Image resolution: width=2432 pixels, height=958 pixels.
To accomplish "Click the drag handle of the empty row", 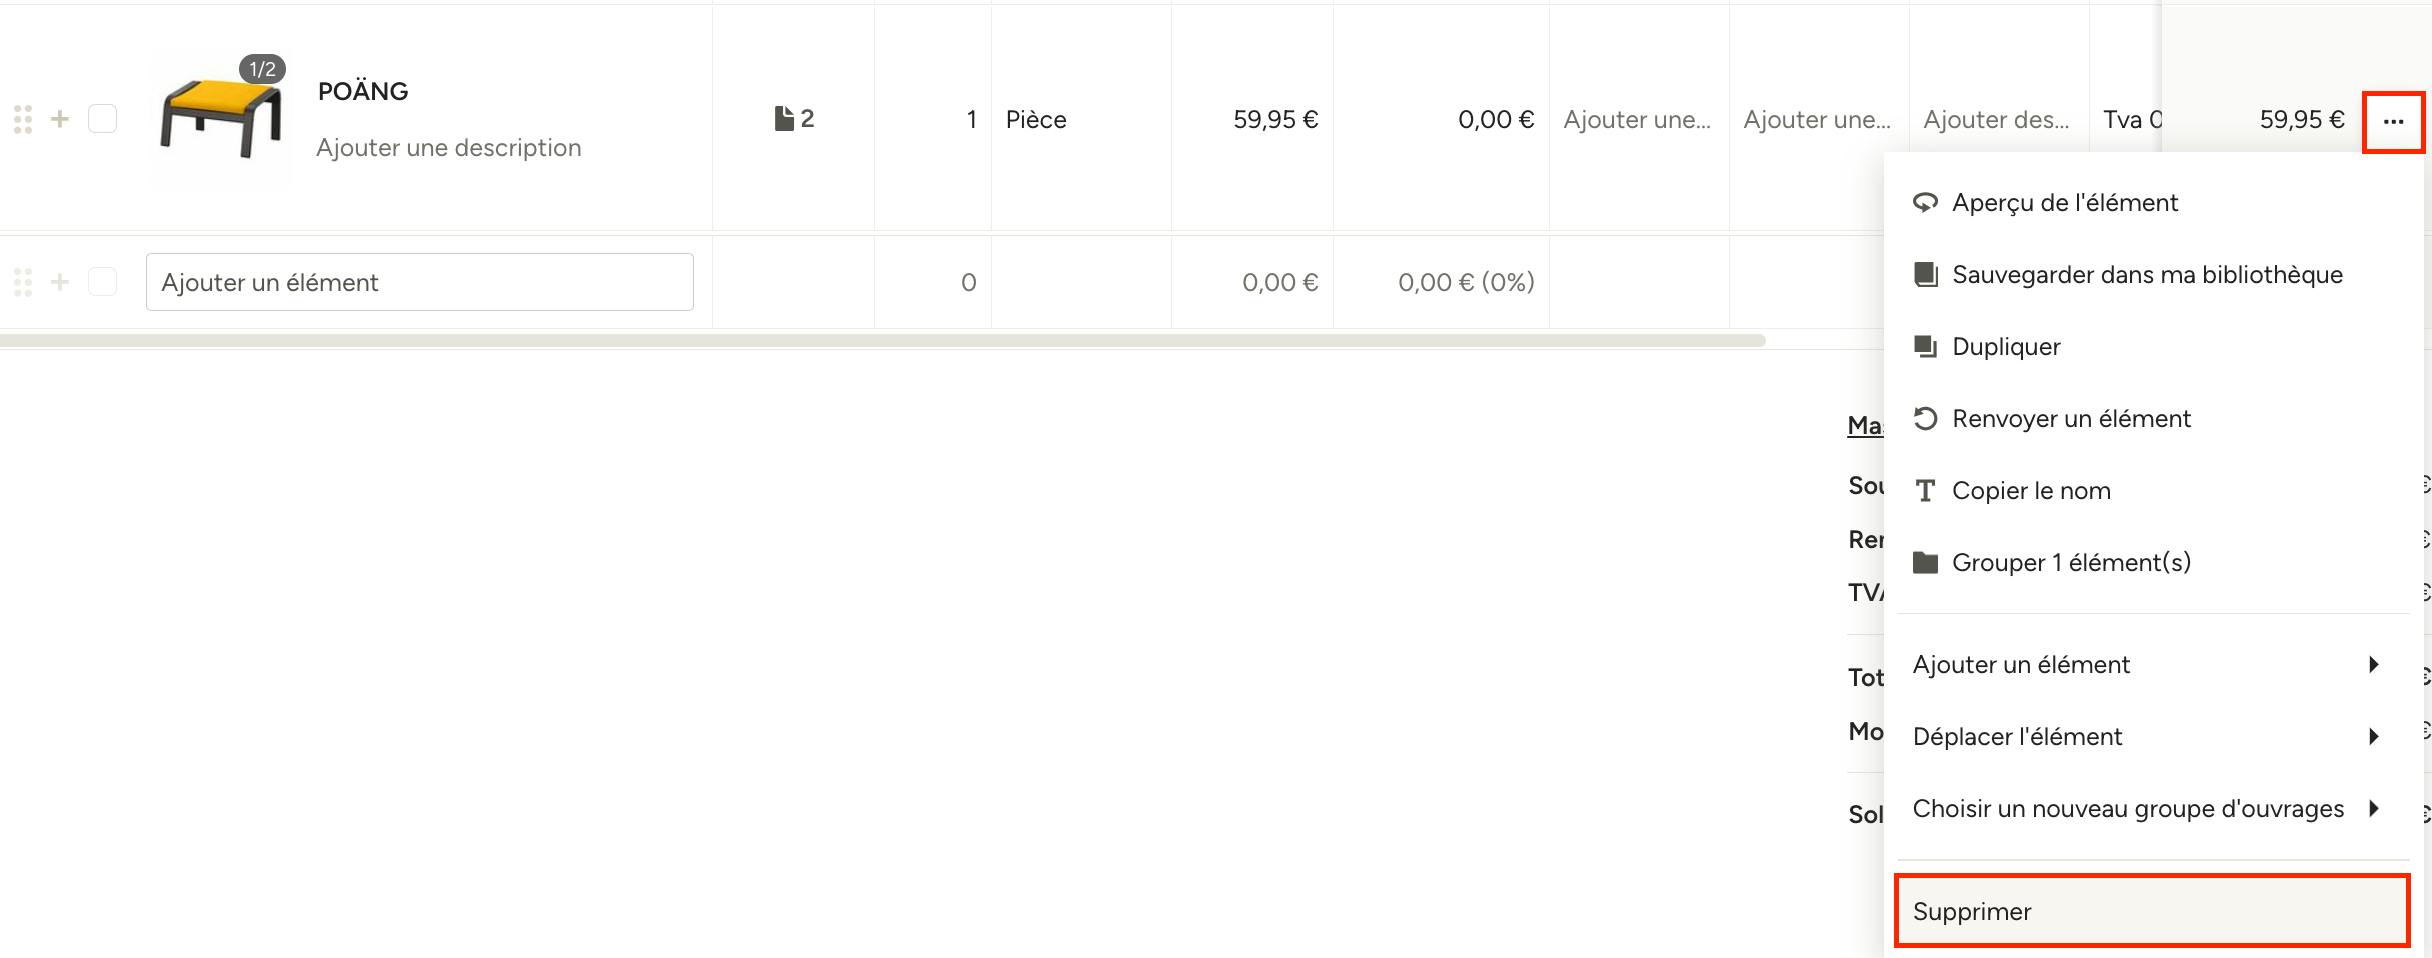I will point(23,282).
